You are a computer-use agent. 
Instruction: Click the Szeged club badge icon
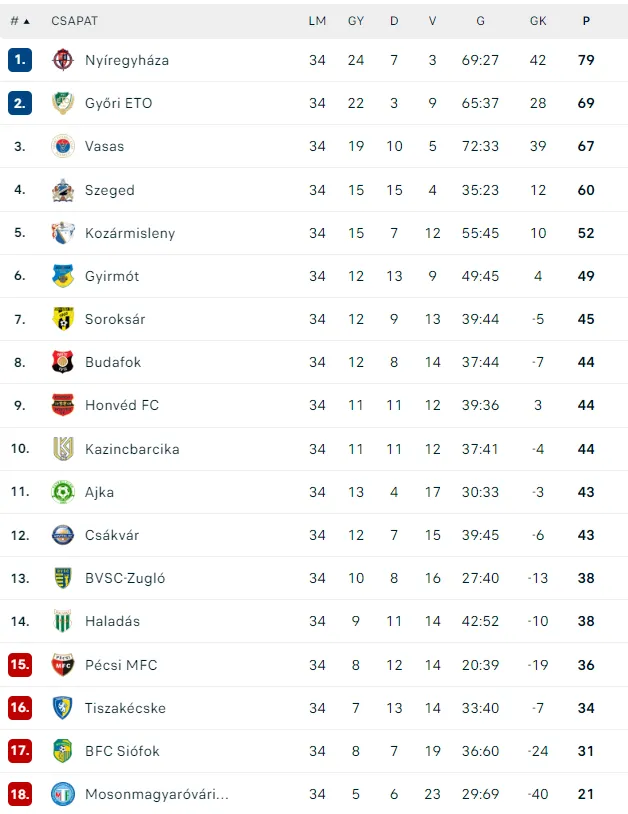tap(63, 190)
